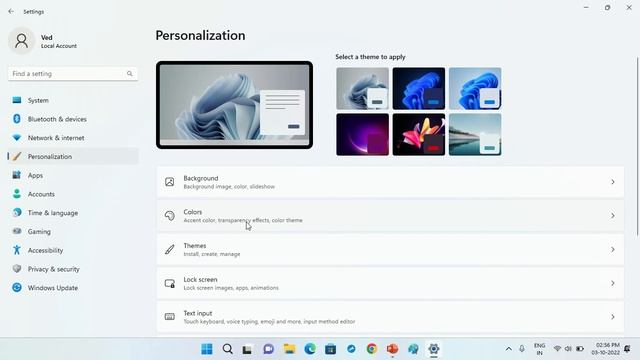Expand the Colors row chevron
The height and width of the screenshot is (360, 640).
tap(613, 216)
